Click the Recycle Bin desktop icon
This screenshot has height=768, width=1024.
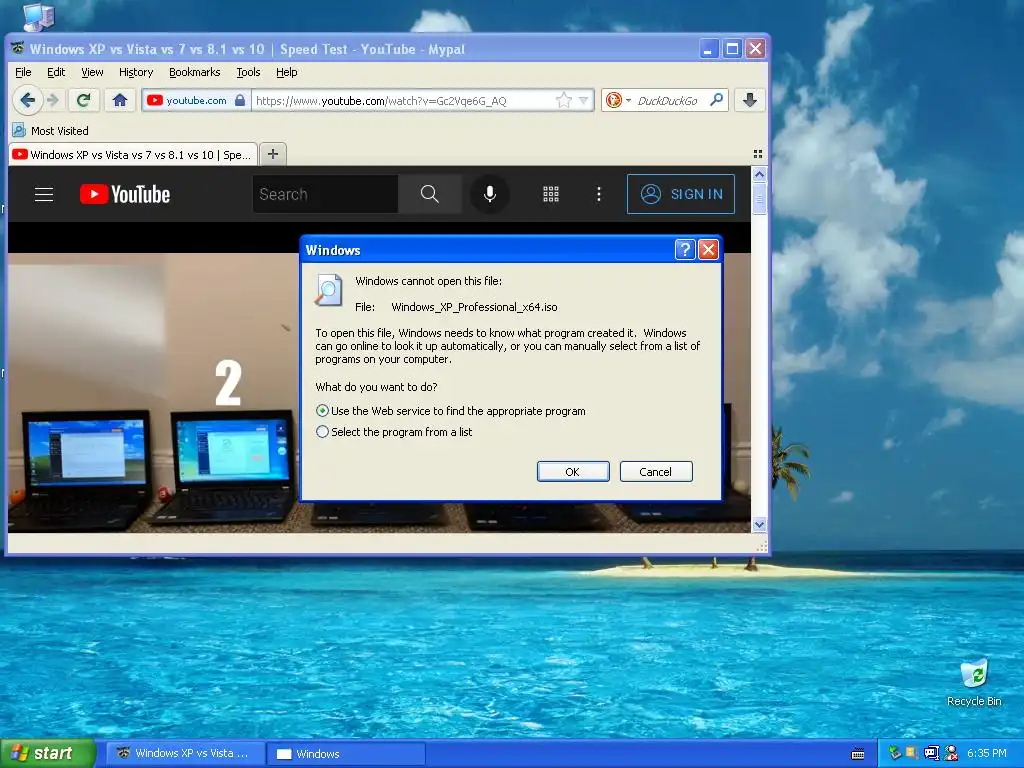[974, 683]
